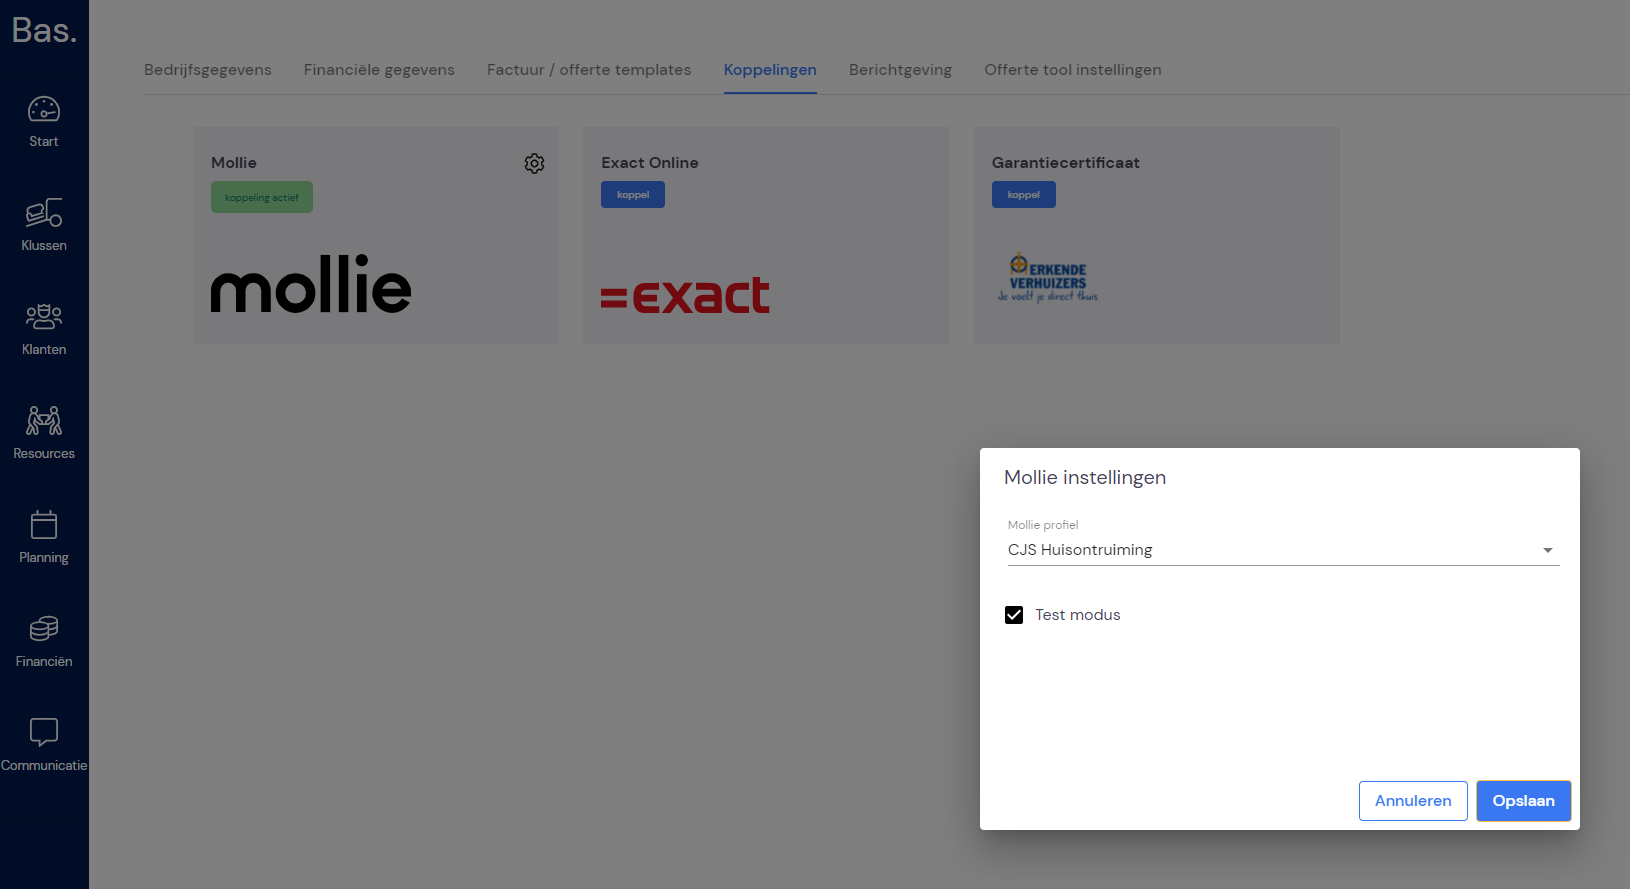This screenshot has width=1630, height=889.
Task: Click the Garantiecertificaat card title
Action: click(1066, 163)
